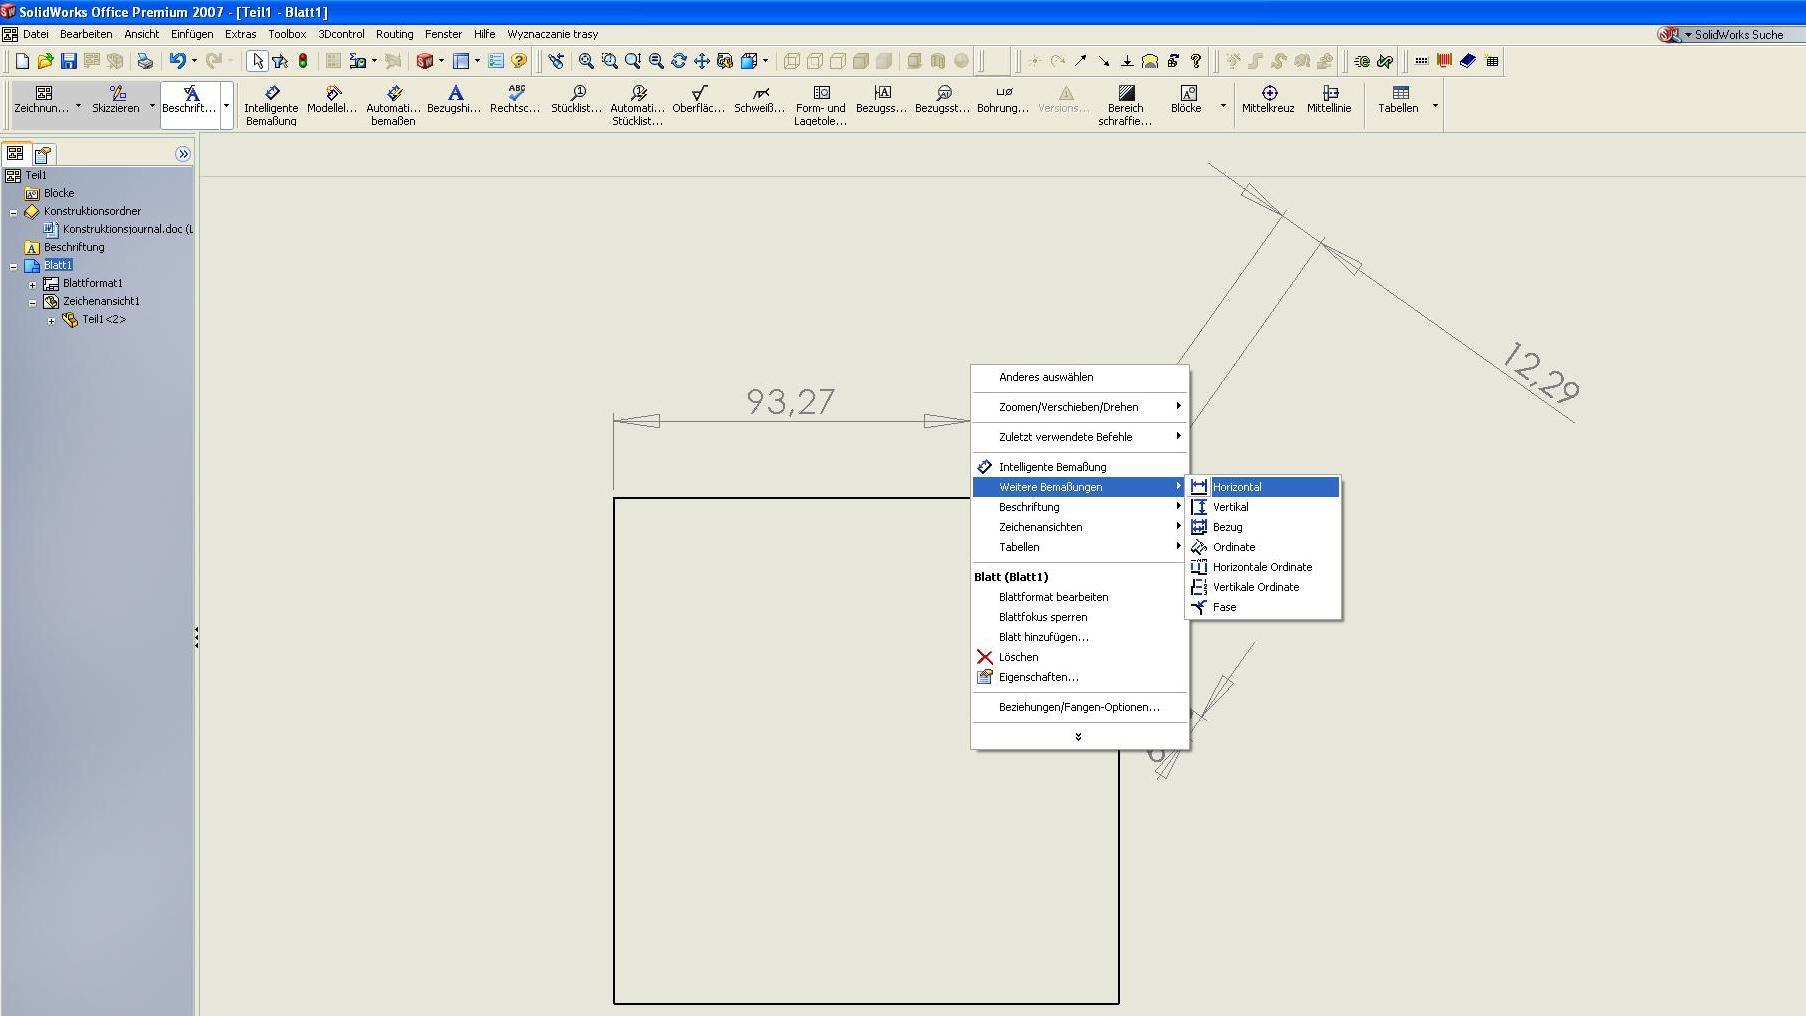1806x1016 pixels.
Task: Open the Datei menu
Action: click(35, 34)
